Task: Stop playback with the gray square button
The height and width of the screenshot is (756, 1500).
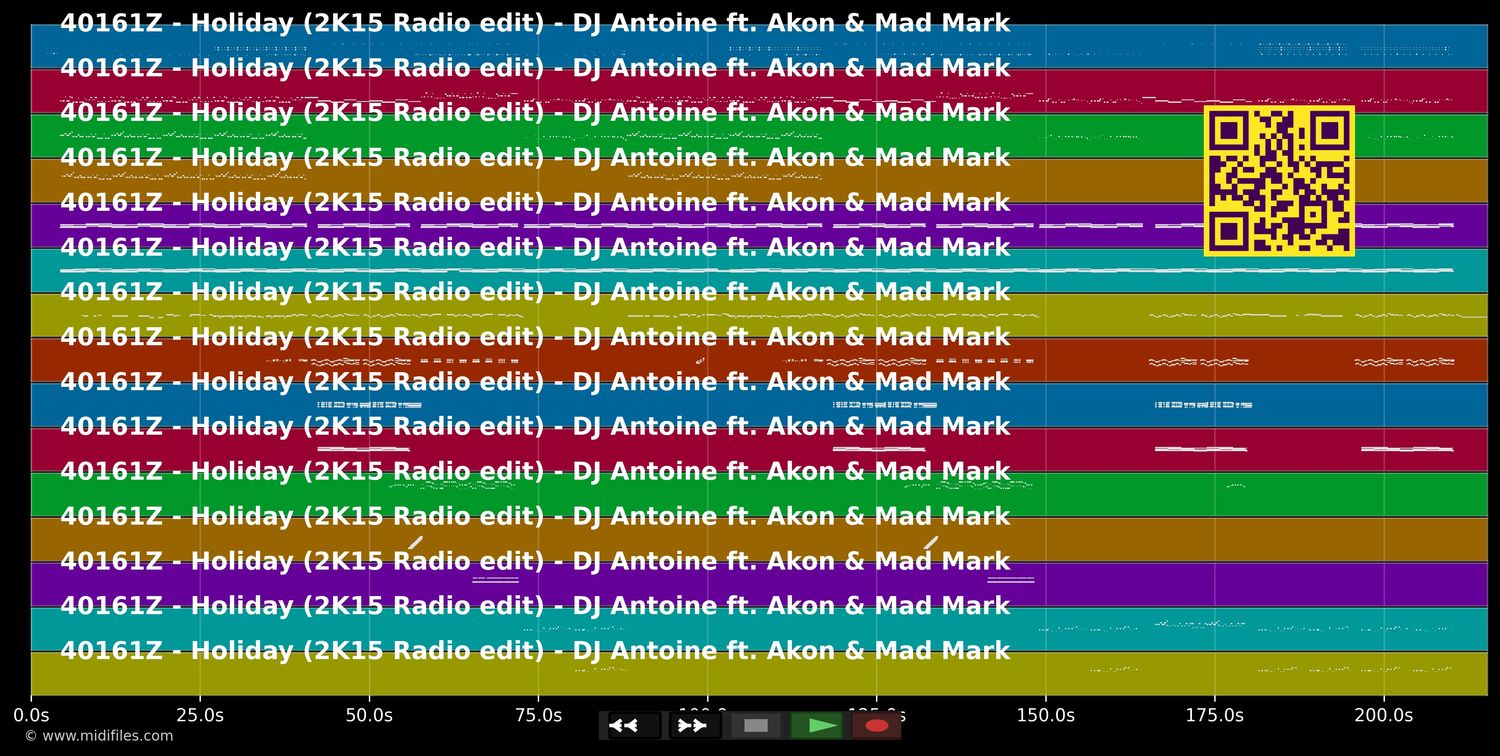Action: pos(756,725)
